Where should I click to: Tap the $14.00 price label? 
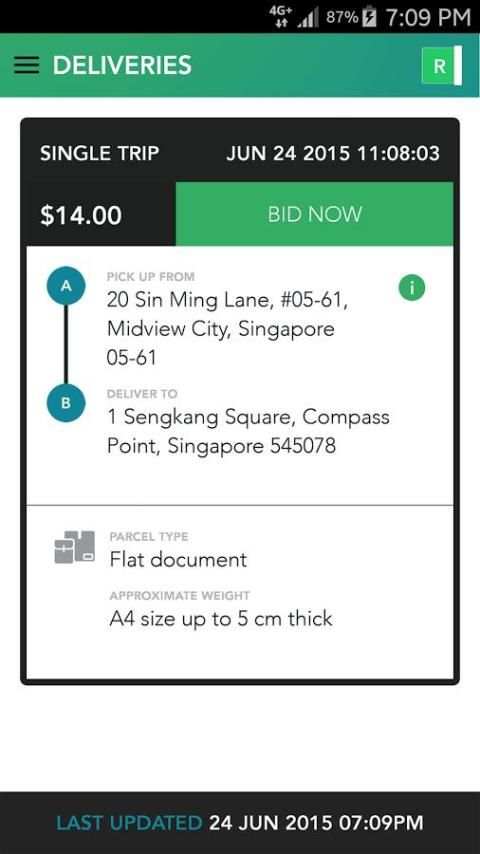click(x=81, y=215)
